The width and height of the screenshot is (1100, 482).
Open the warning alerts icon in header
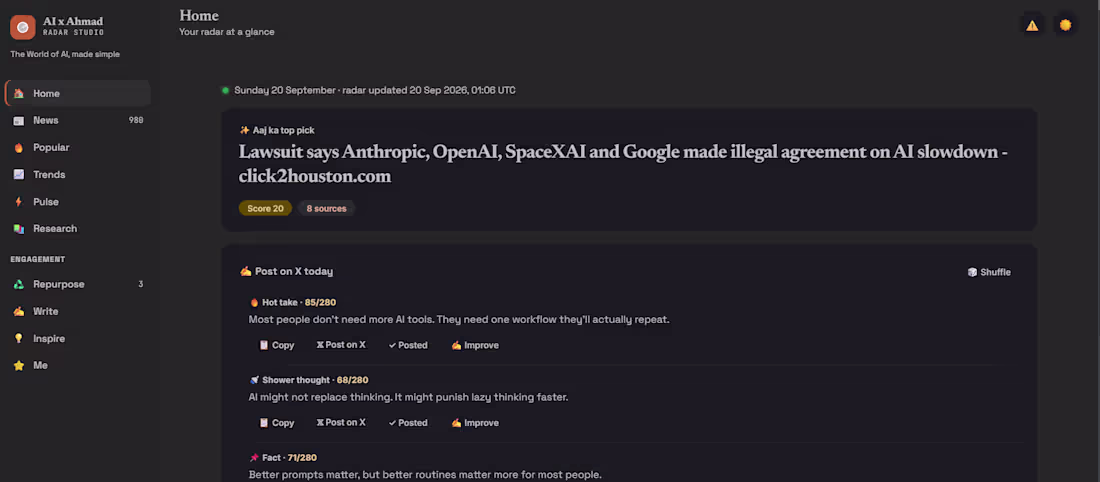coord(1032,25)
